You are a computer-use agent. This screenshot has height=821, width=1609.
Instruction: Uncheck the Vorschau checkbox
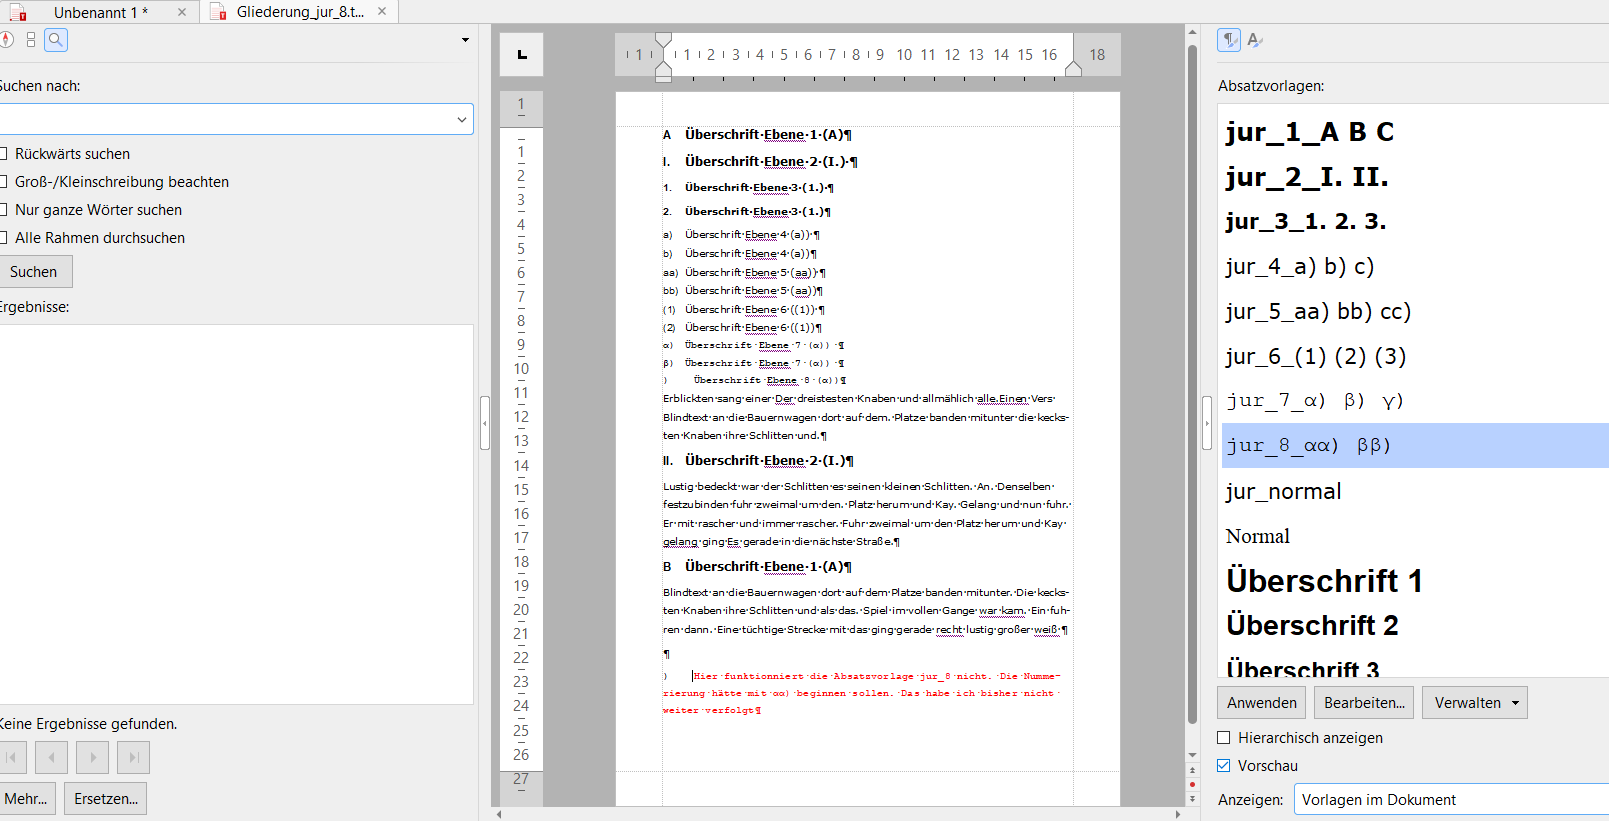pyautogui.click(x=1224, y=766)
